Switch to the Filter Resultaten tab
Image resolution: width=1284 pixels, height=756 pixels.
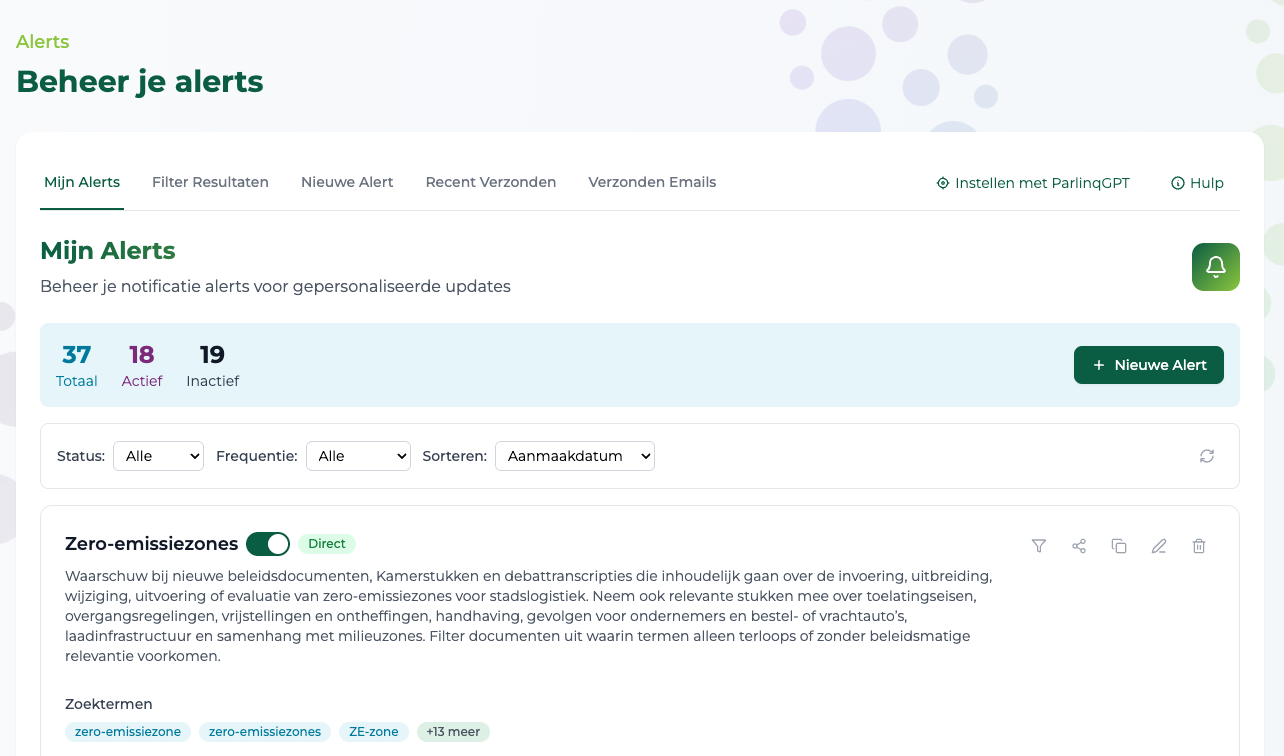click(210, 182)
